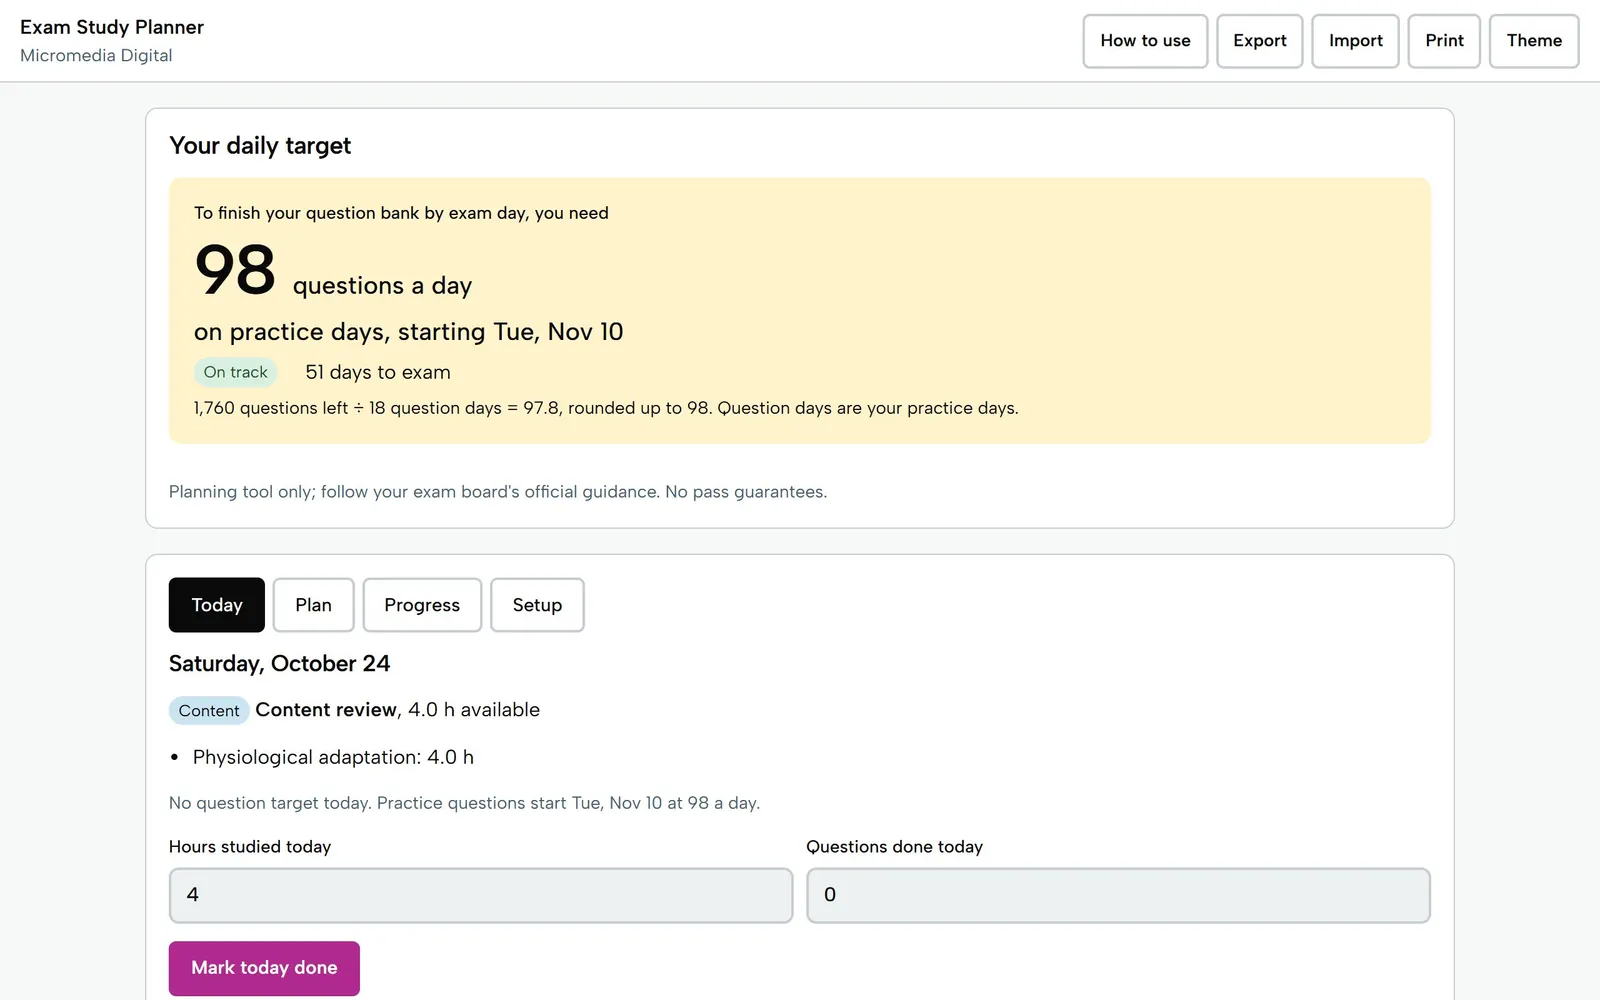Click the 'Planning tool only' disclaimer text

498,492
